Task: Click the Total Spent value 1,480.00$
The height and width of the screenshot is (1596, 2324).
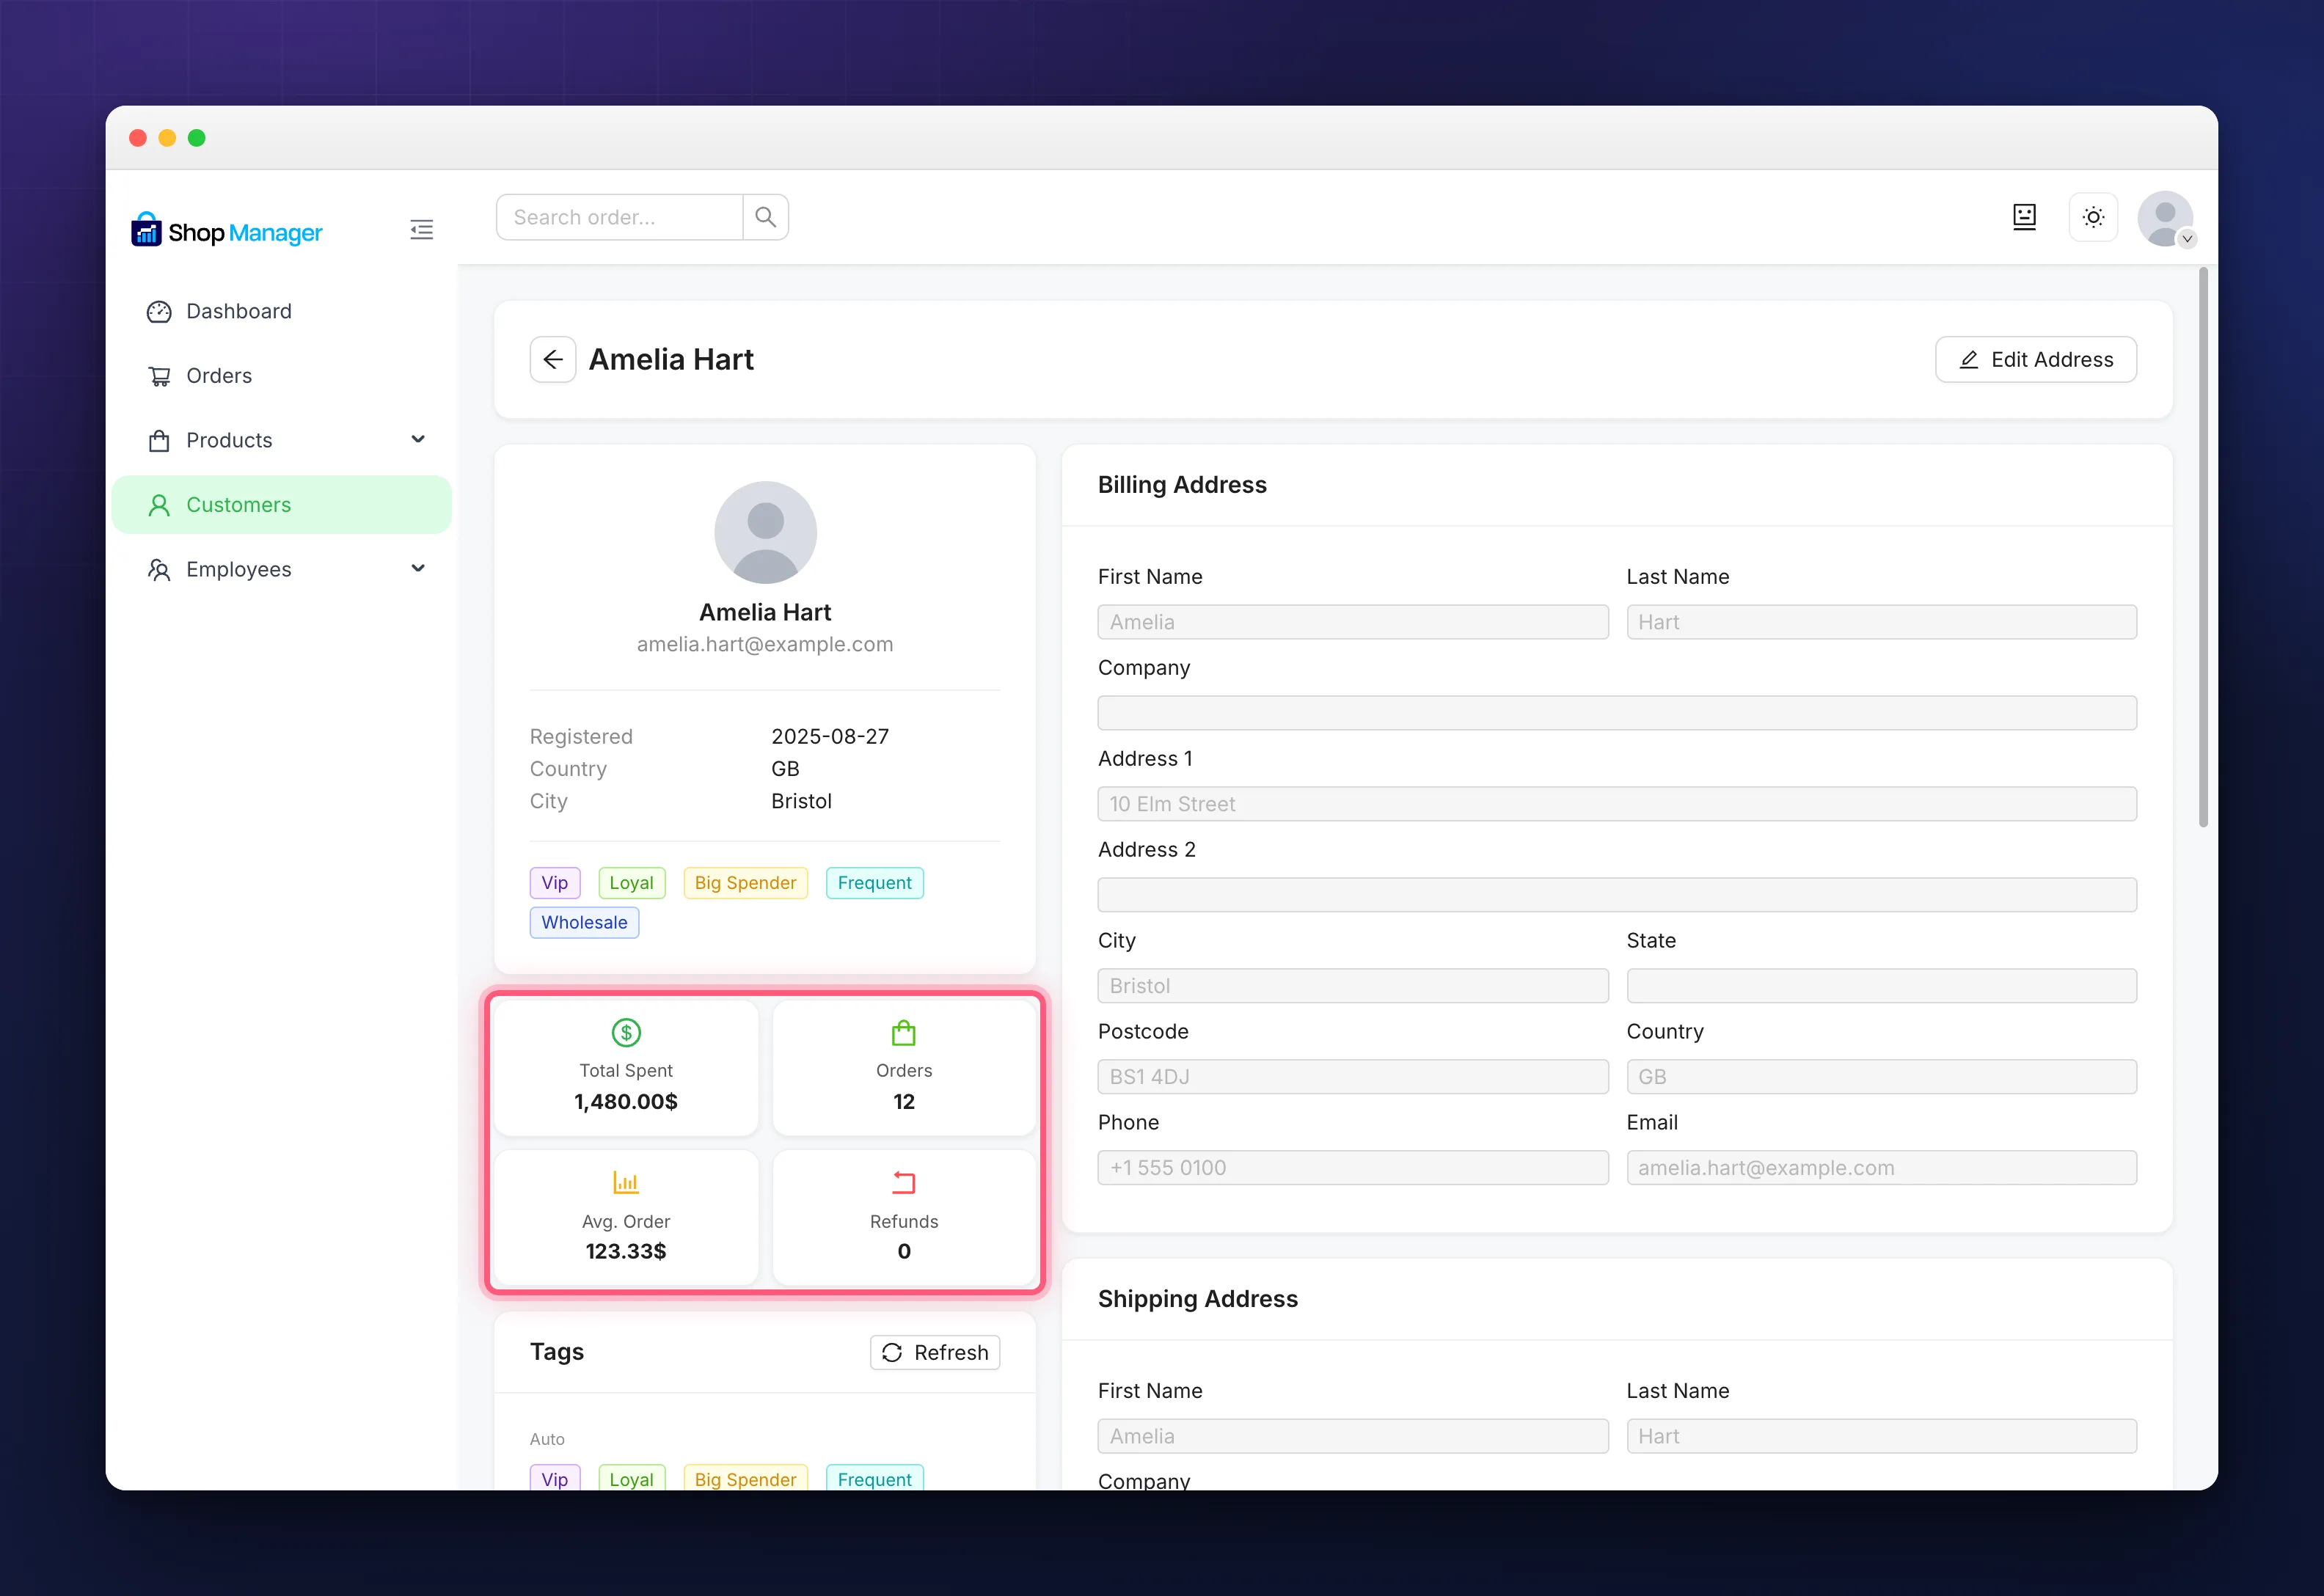Action: (626, 1101)
